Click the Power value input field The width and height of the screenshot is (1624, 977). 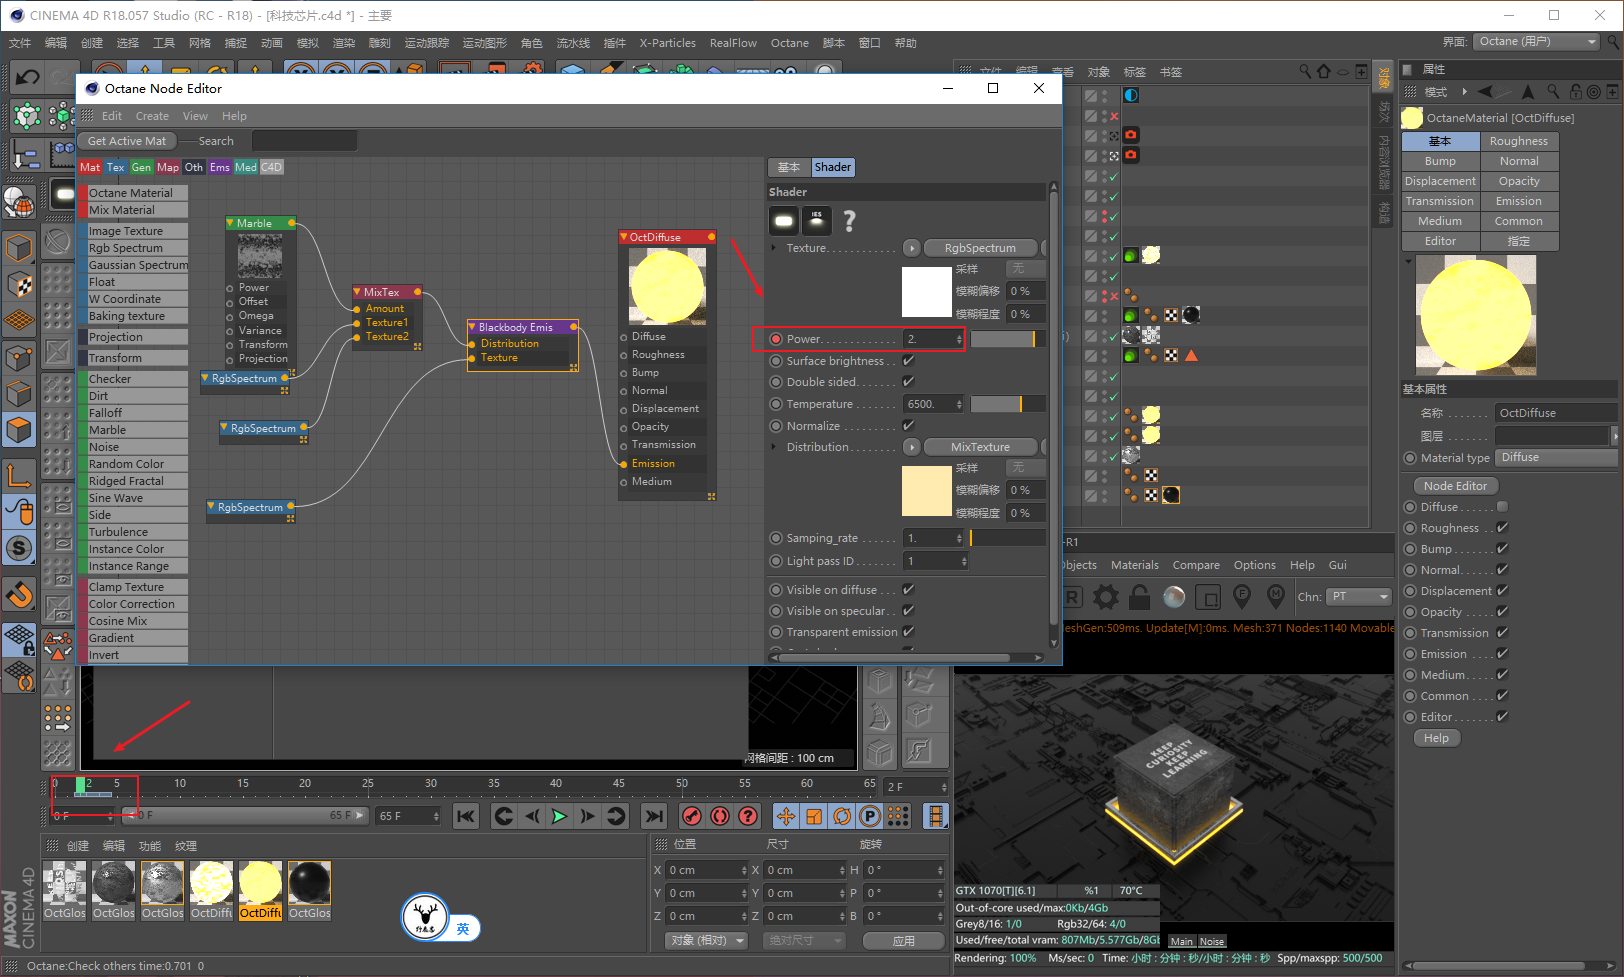click(x=934, y=339)
